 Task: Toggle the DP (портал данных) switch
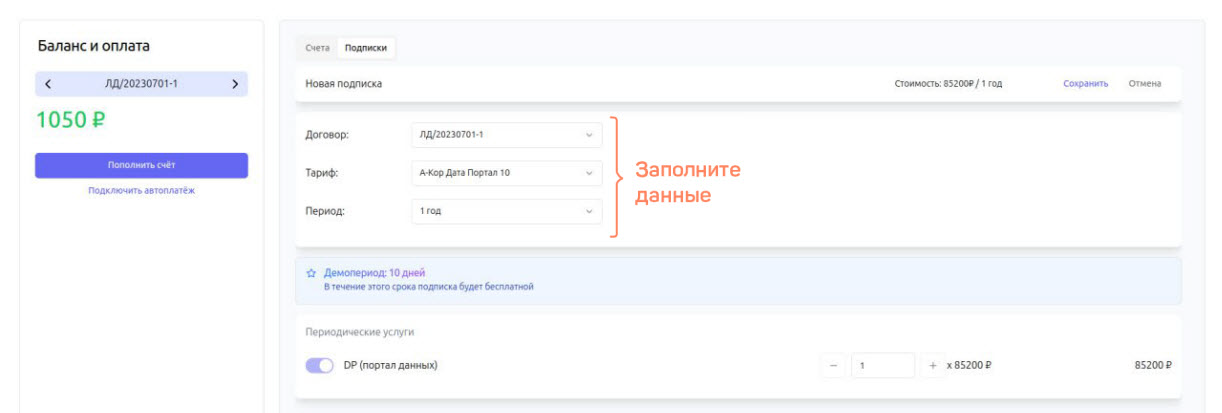[319, 366]
